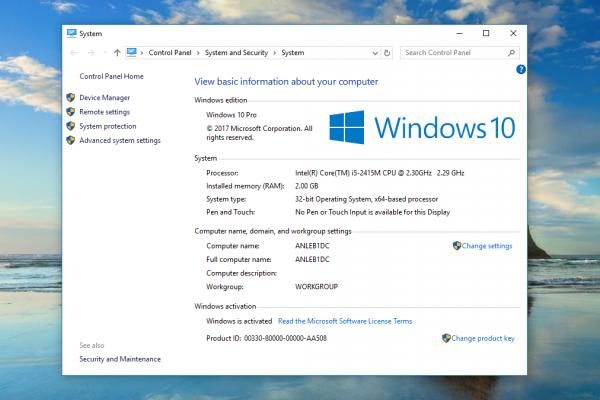This screenshot has width=600, height=400.
Task: Click the Product ID 00330-80000-00000-AA508 text
Action: [266, 338]
